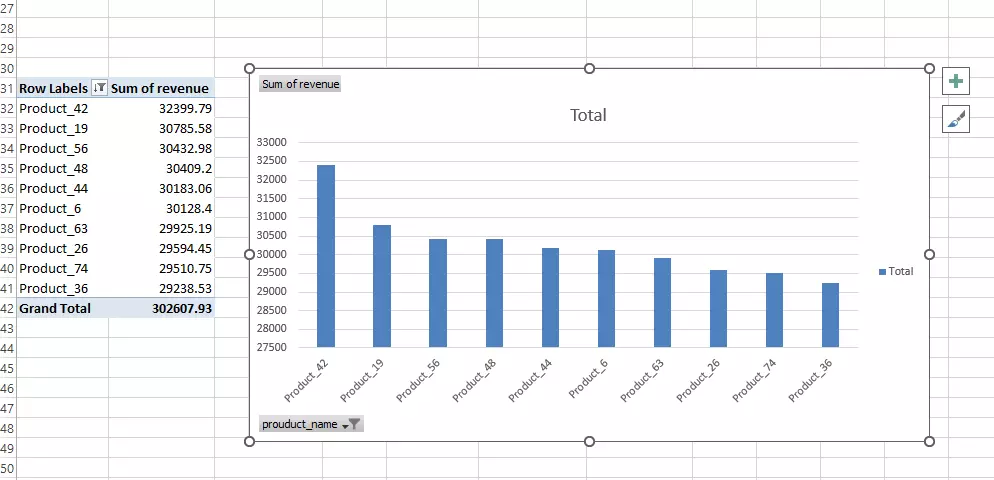Select cell Product_42 in pivot table
The width and height of the screenshot is (994, 480).
(63, 108)
